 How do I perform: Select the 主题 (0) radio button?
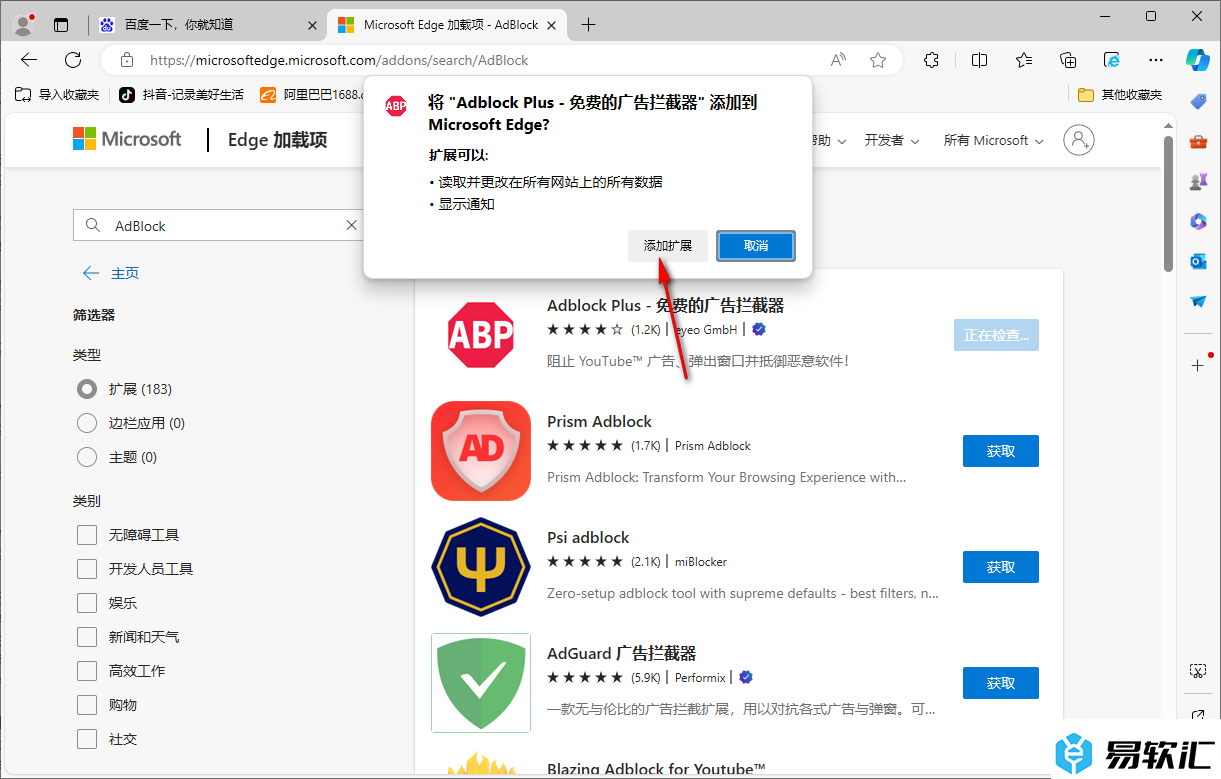[87, 457]
